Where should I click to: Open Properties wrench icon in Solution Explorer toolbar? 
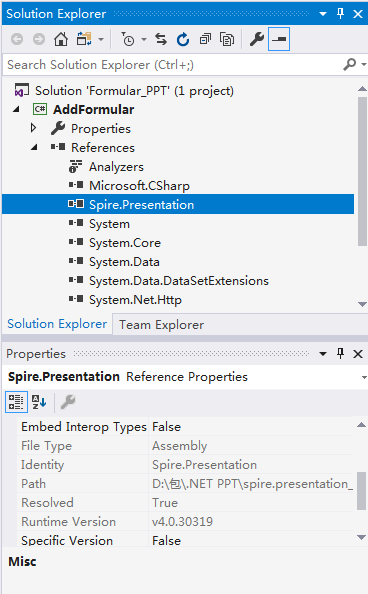[x=257, y=39]
